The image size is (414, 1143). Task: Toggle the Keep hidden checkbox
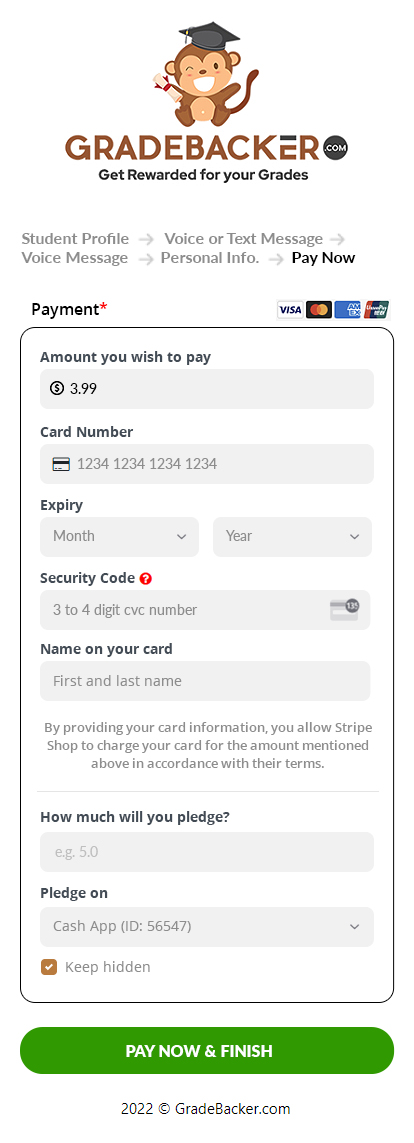[49, 967]
